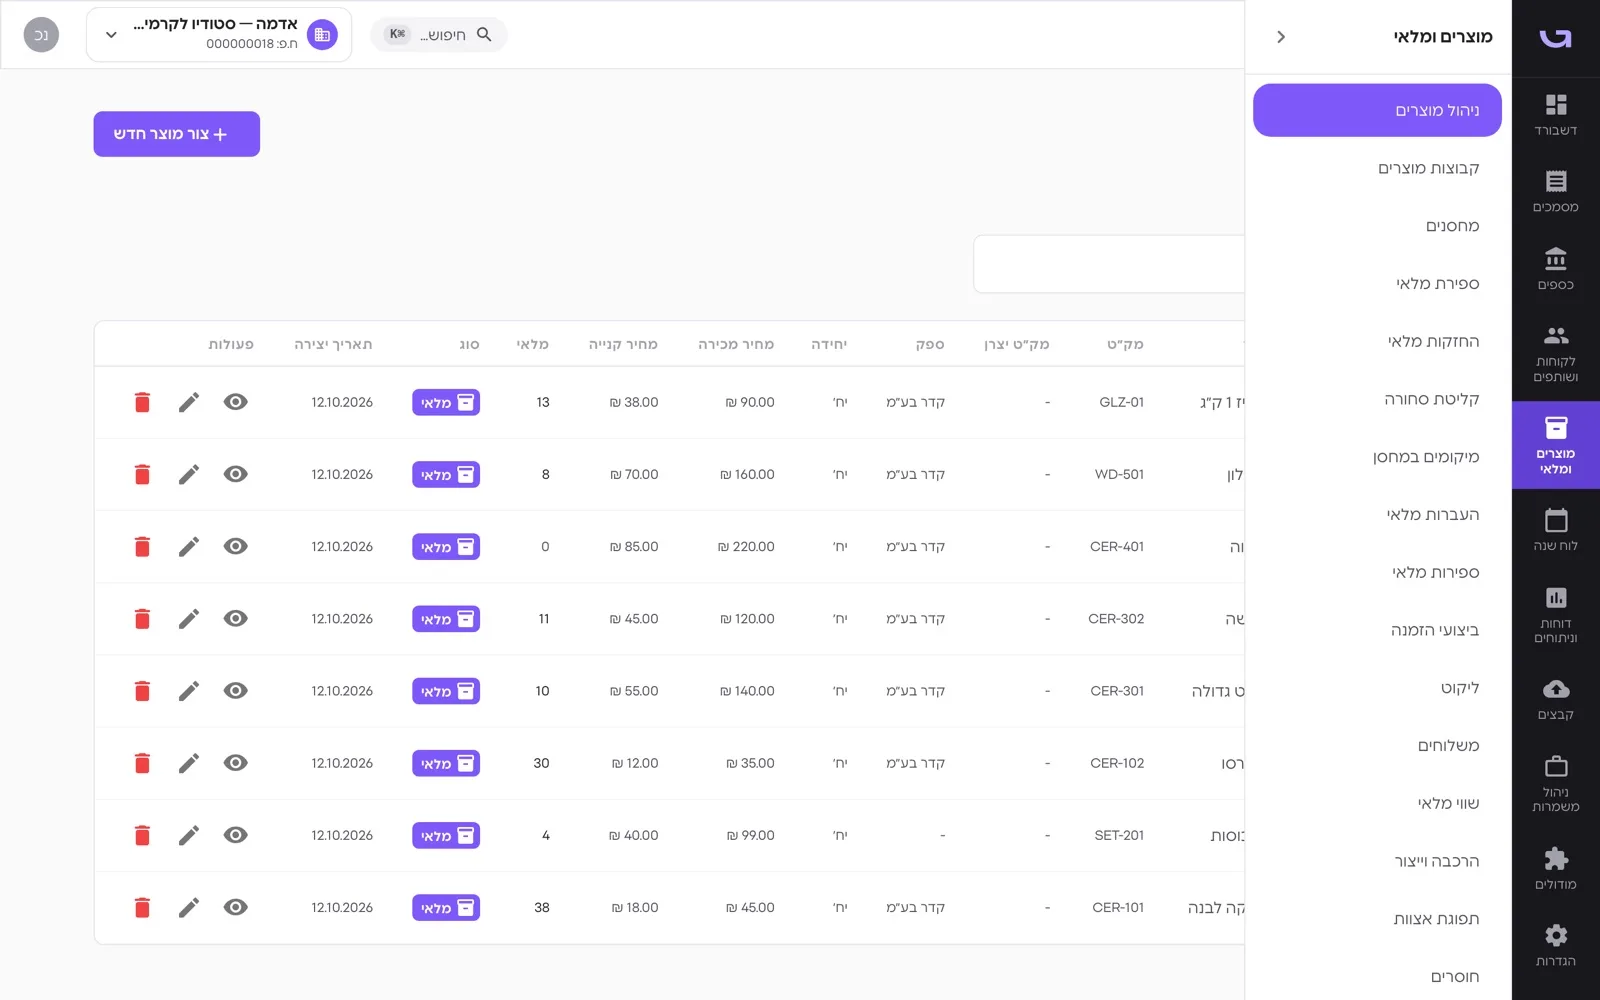This screenshot has width=1600, height=1000.
Task: Edit the WD-501 product with pencil icon
Action: click(x=189, y=474)
